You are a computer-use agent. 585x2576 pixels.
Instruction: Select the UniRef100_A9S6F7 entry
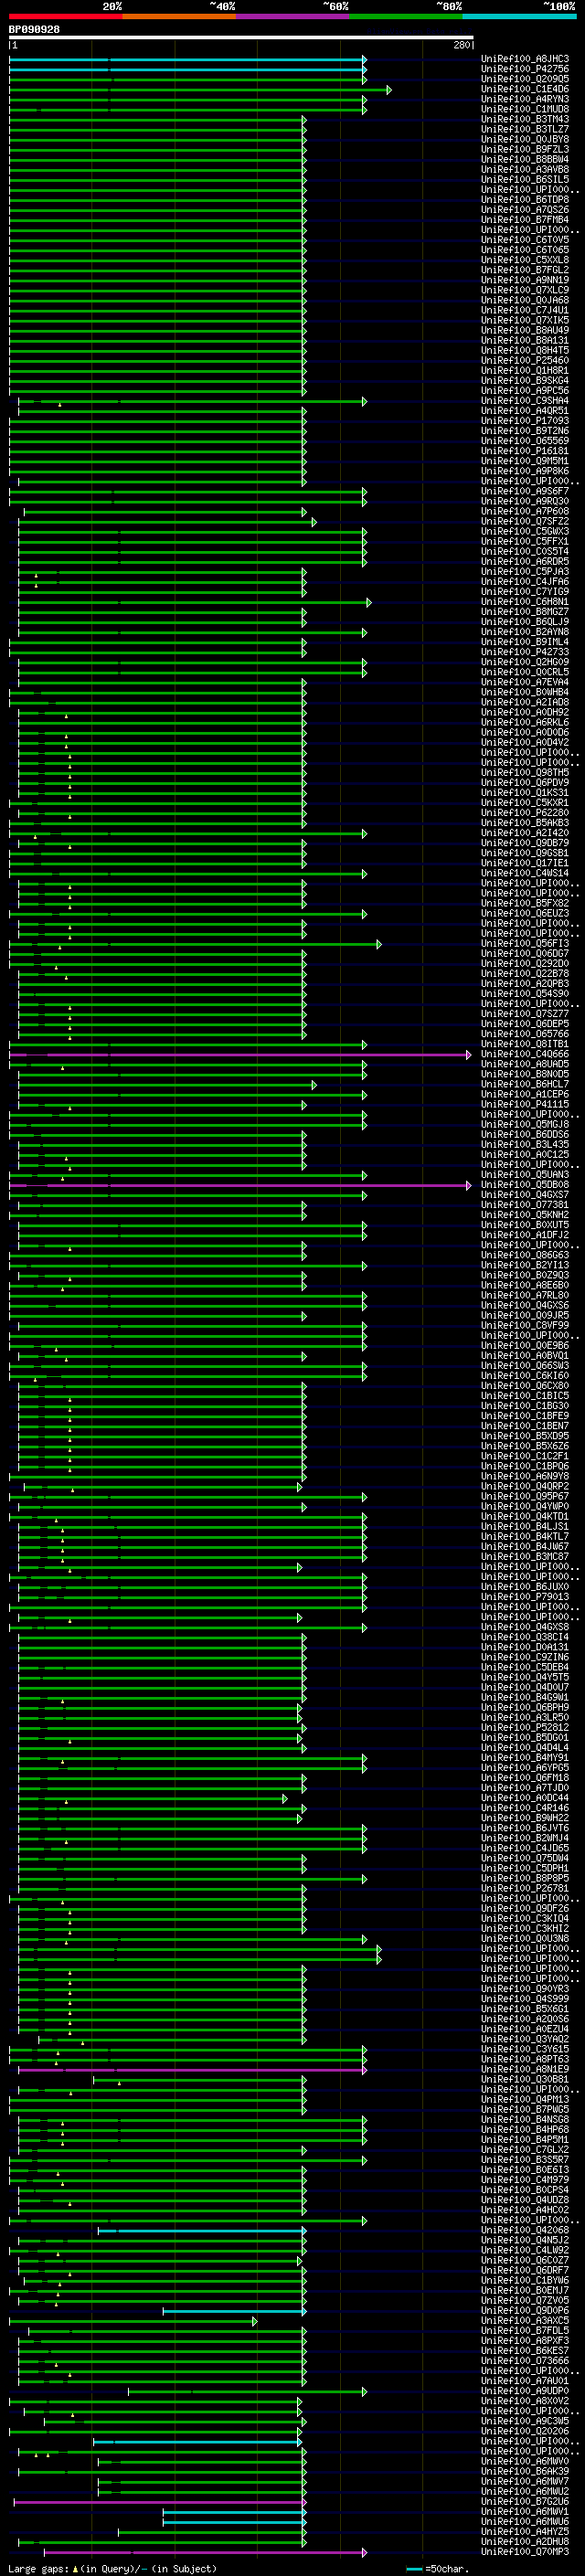coord(525,492)
